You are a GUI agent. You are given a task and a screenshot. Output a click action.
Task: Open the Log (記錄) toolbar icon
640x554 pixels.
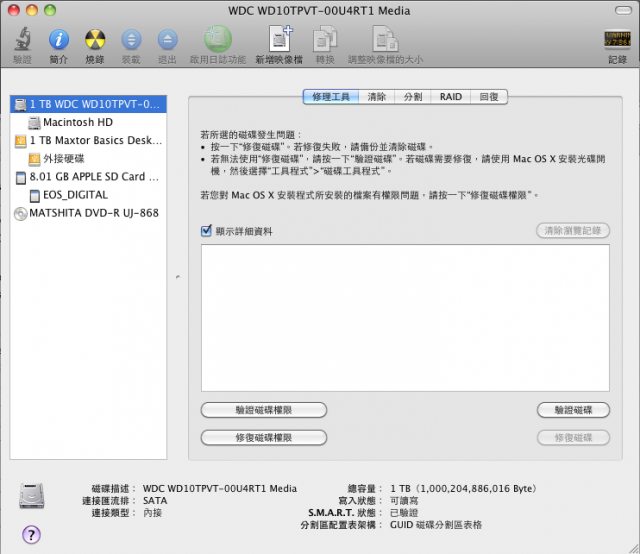pos(617,39)
